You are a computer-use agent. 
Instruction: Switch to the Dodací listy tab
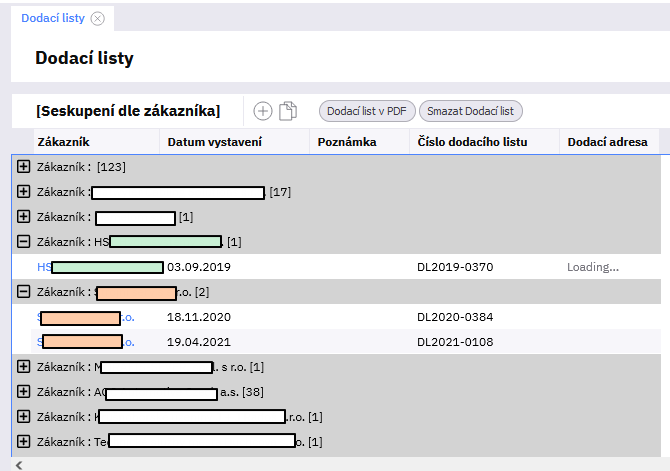point(53,19)
